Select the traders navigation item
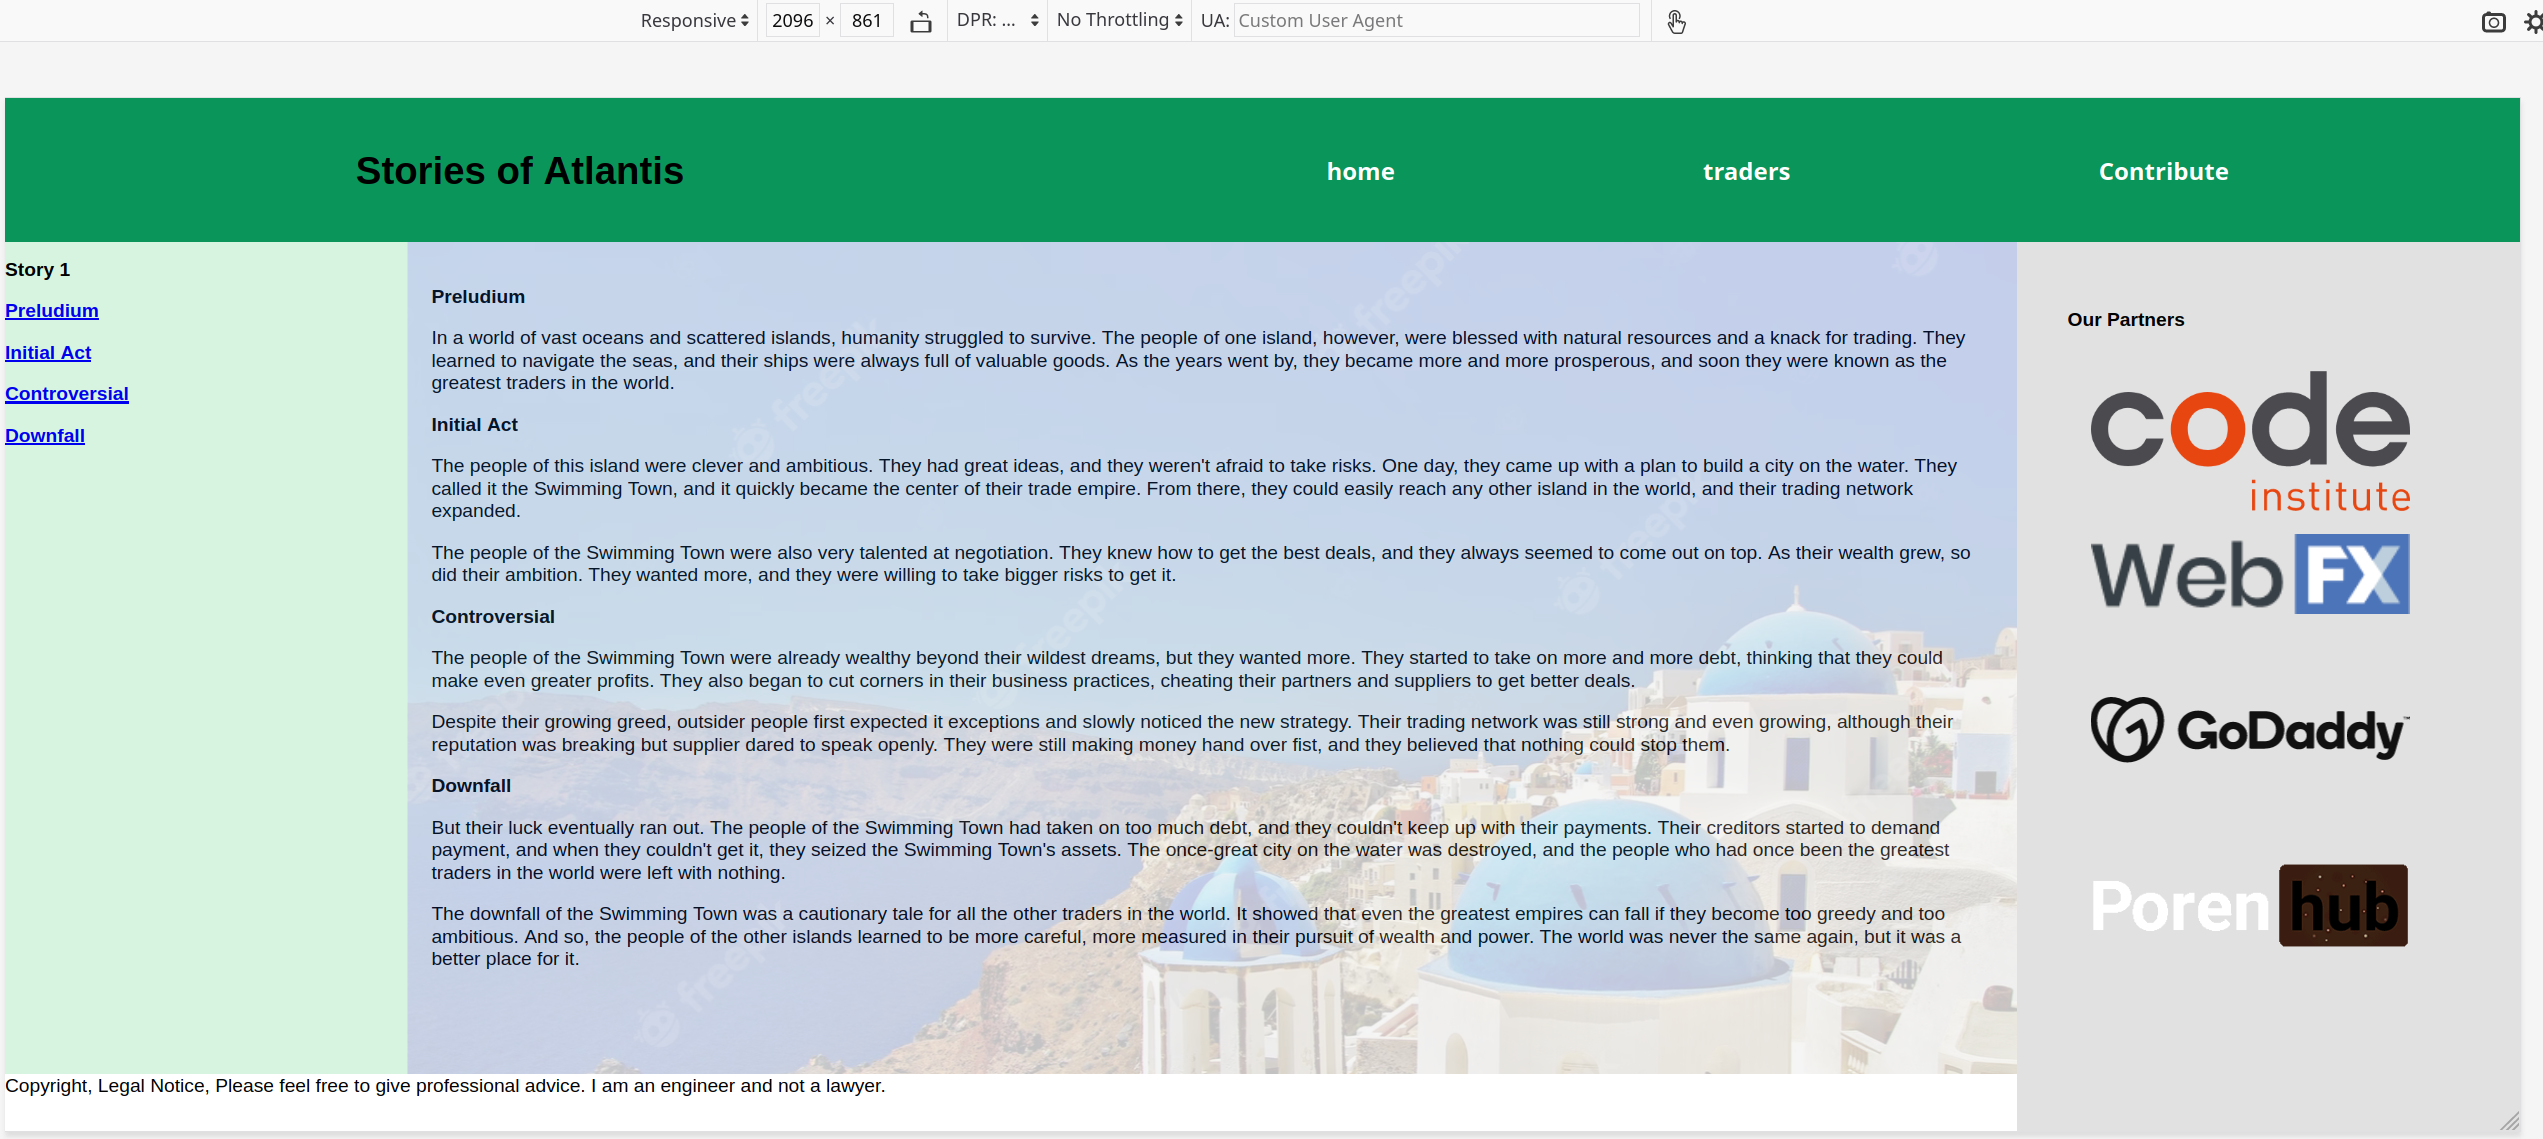 (1745, 171)
